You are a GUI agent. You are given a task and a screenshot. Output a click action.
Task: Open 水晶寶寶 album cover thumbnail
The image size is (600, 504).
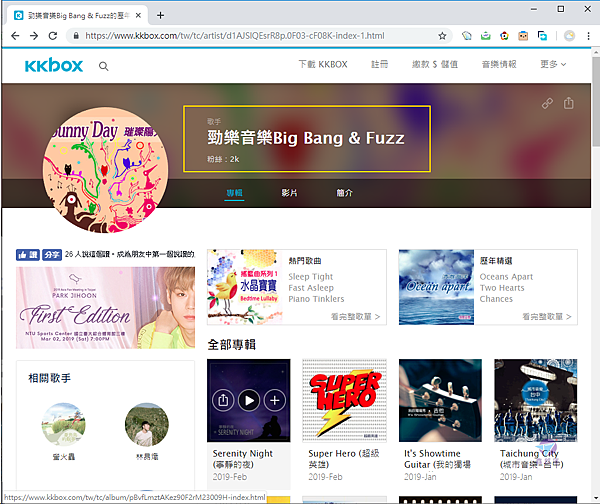(245, 287)
